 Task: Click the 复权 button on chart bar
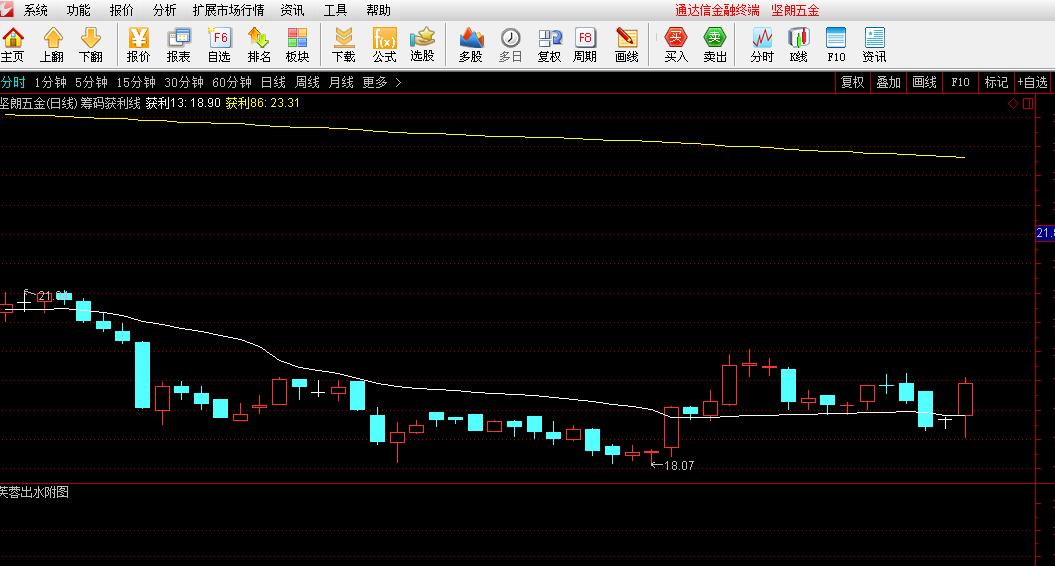[x=852, y=82]
